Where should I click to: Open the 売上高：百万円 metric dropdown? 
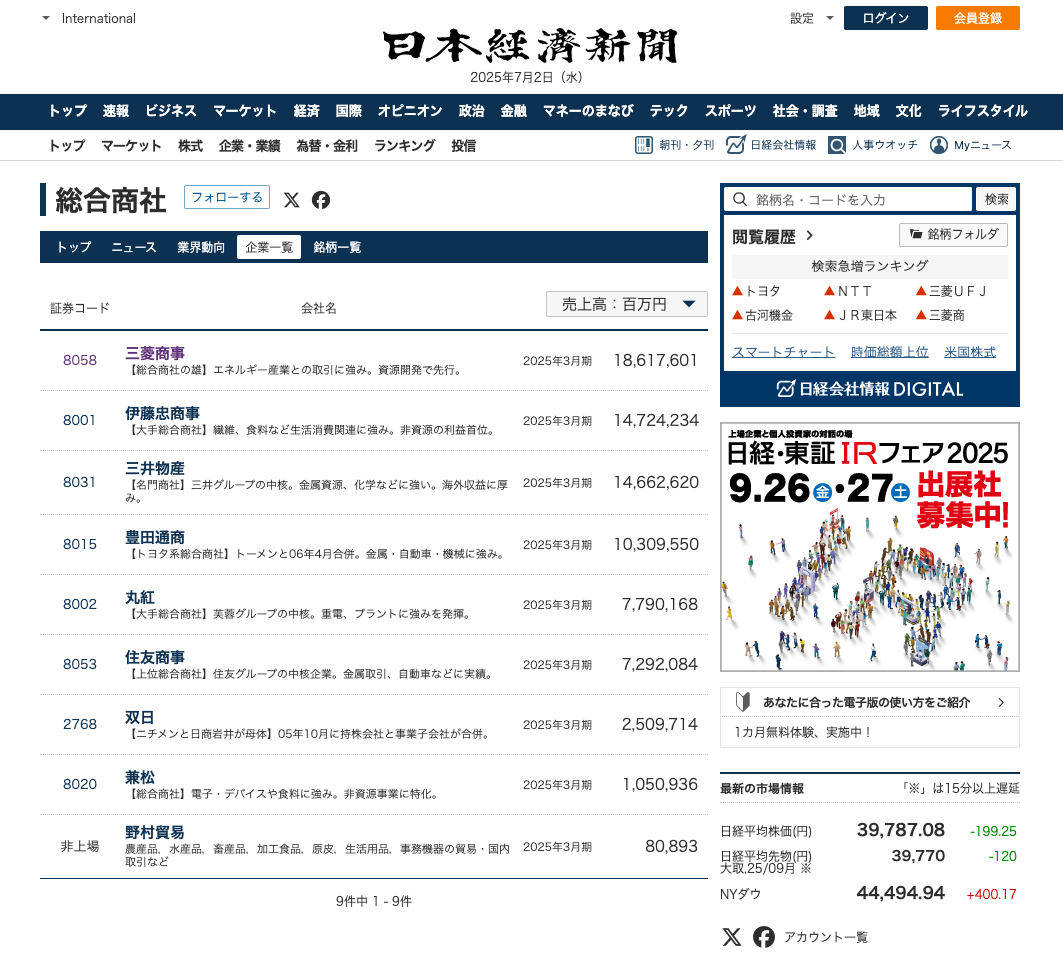click(626, 304)
